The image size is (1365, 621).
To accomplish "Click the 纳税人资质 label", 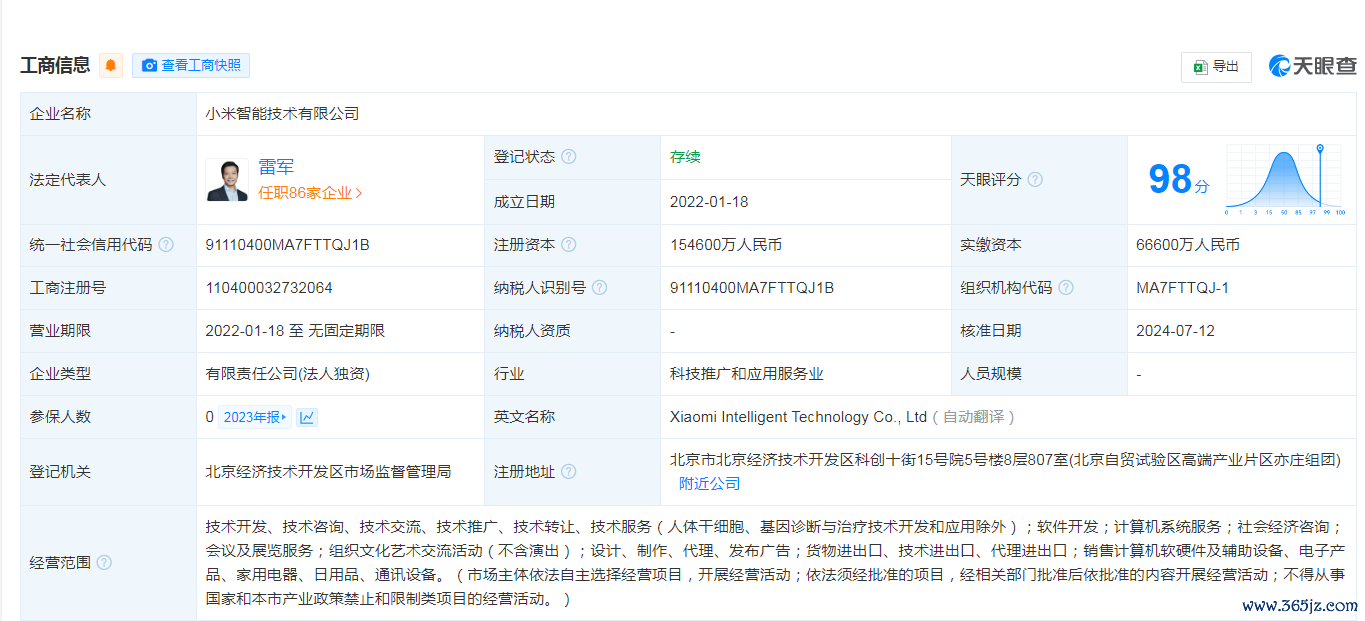I will pyautogui.click(x=532, y=331).
